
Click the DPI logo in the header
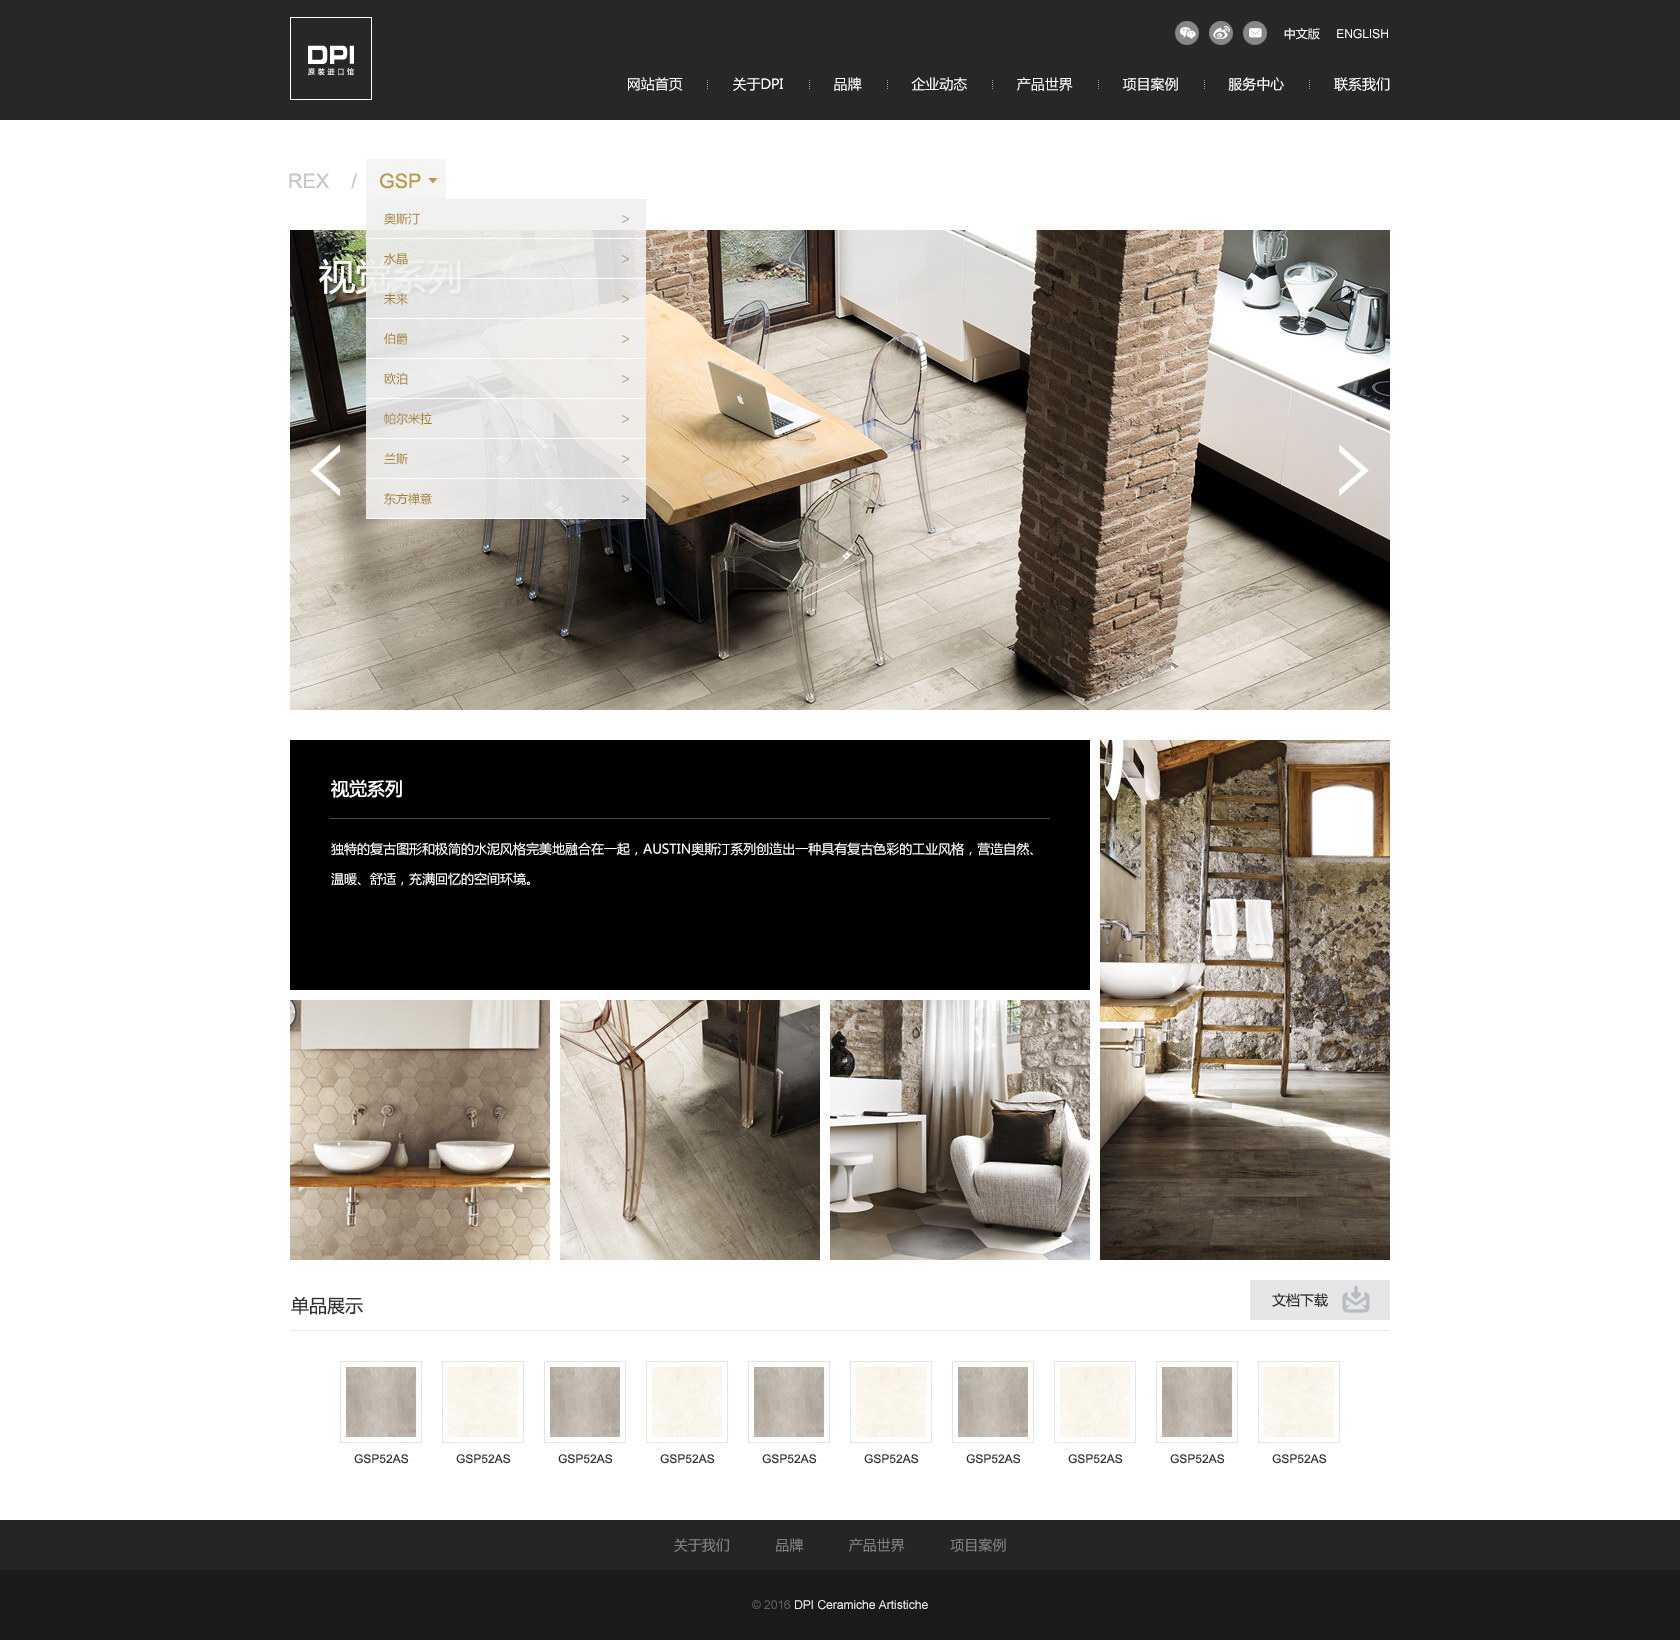331,58
